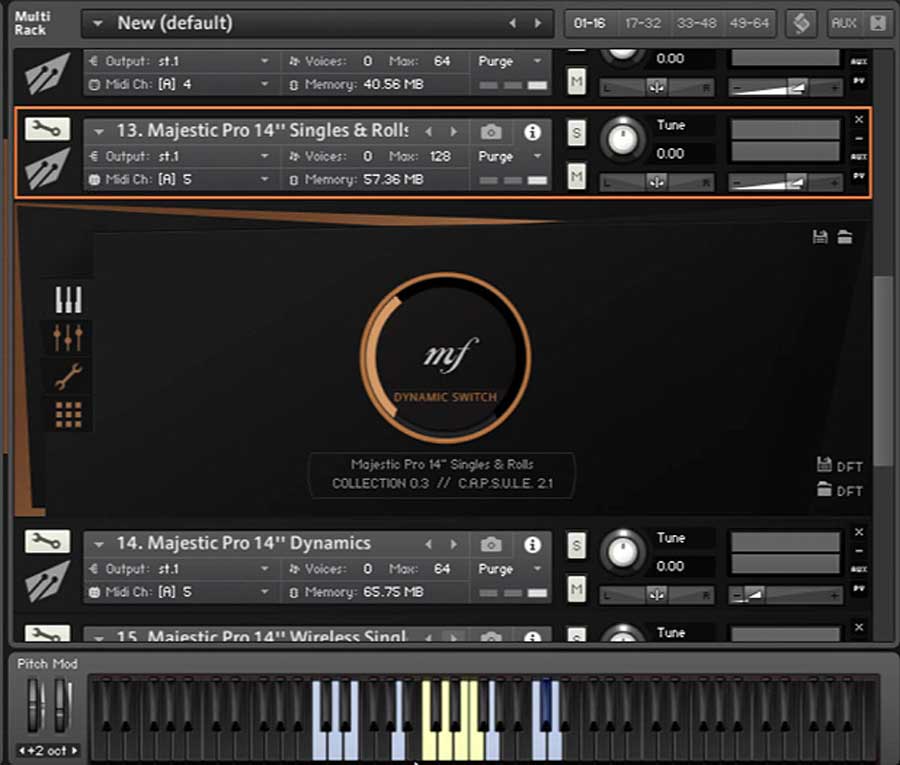
Task: Go to previous multi preset arrow
Action: click(x=513, y=23)
